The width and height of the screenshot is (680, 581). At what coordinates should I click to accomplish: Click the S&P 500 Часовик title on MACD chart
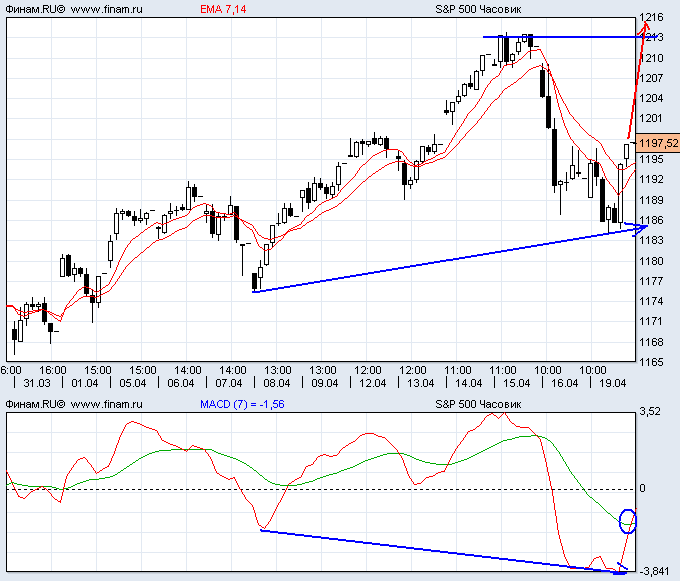[478, 404]
